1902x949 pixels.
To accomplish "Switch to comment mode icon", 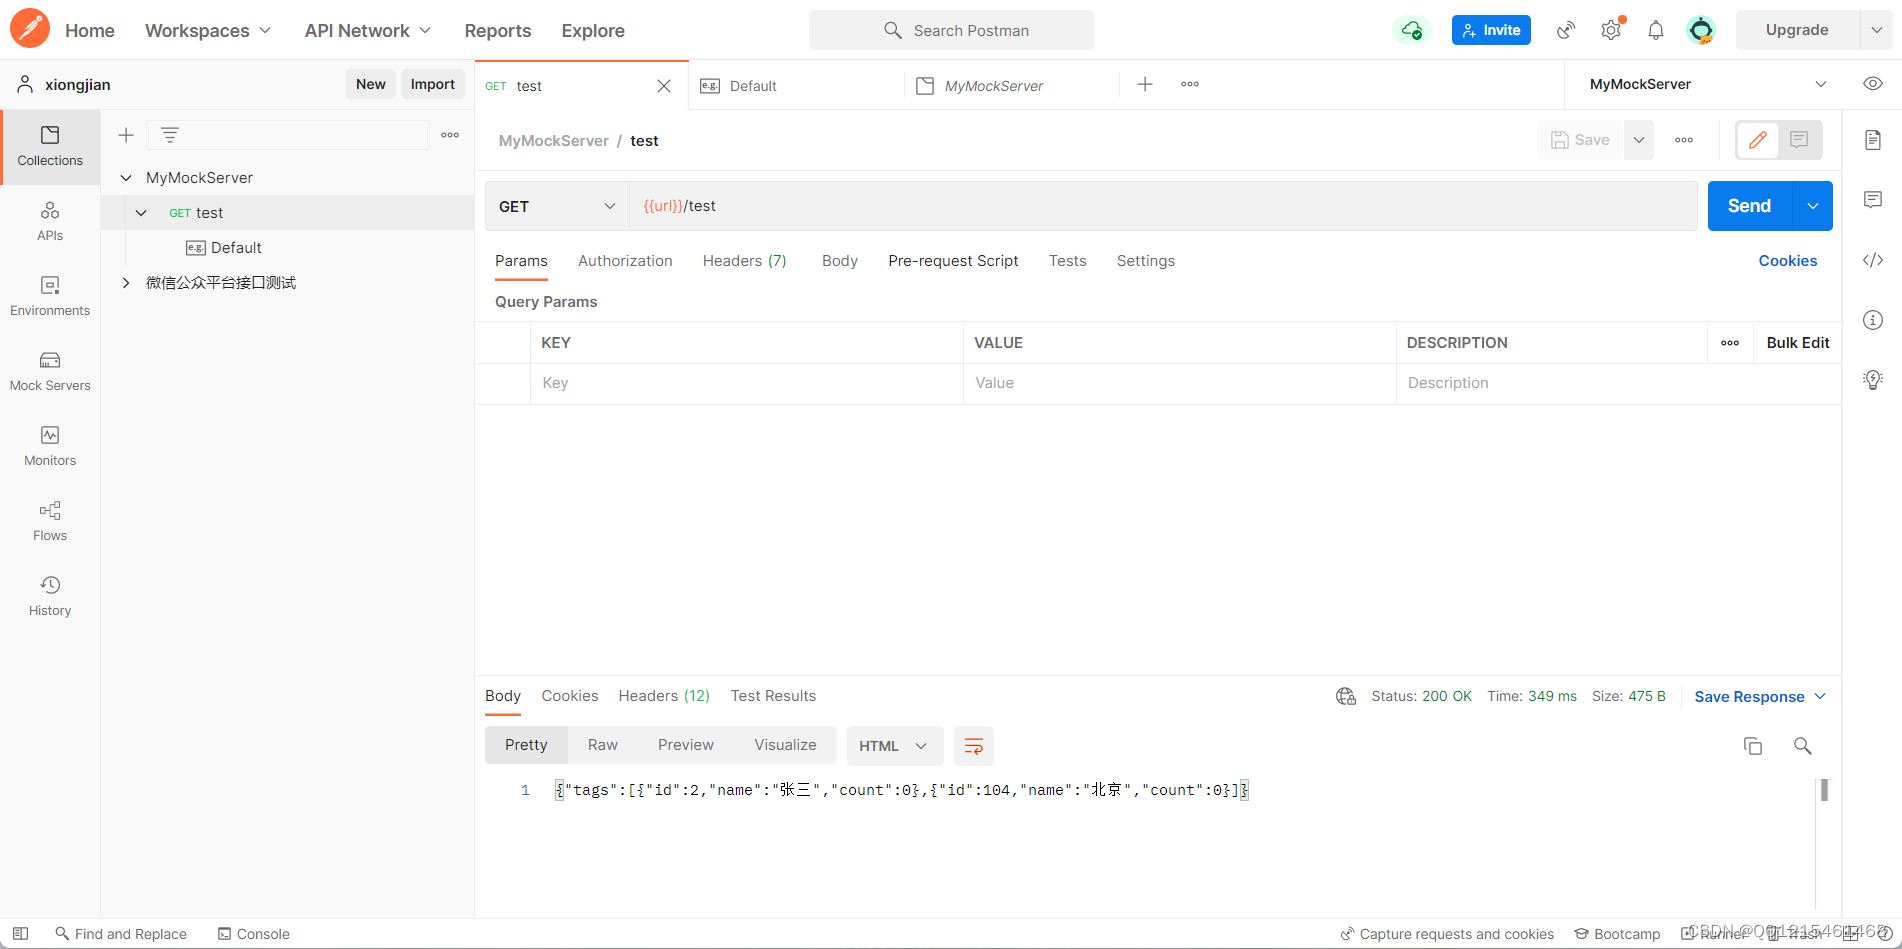I will (x=1799, y=140).
